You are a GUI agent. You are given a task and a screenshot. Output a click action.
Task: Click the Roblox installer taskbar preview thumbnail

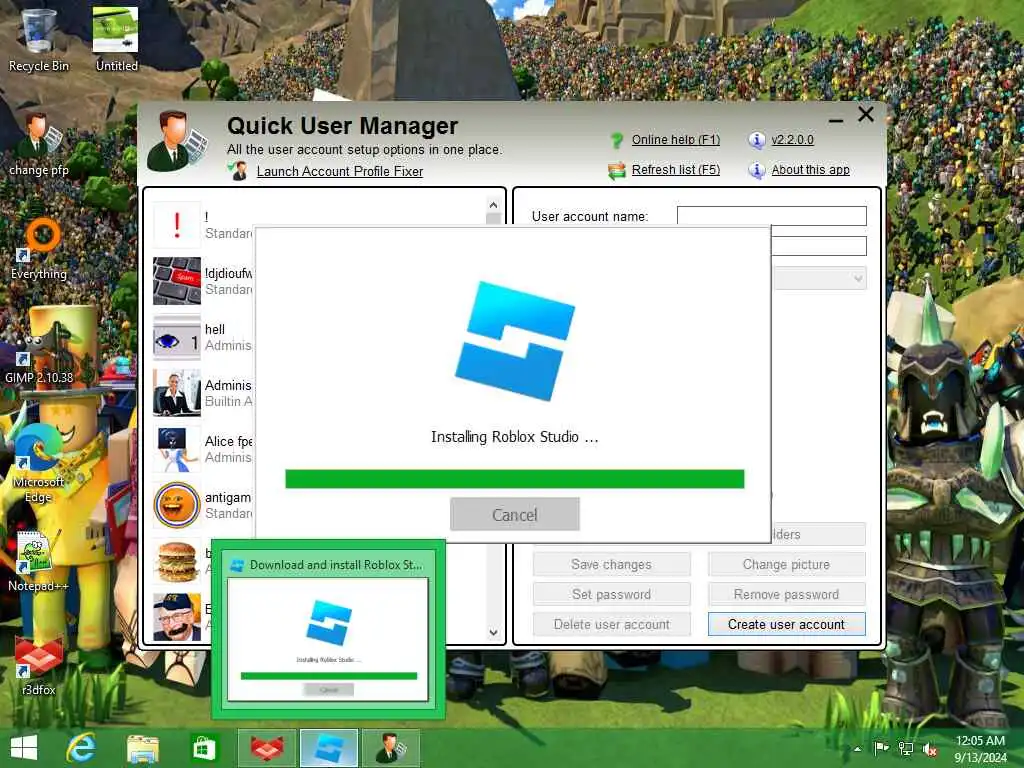[x=328, y=630]
